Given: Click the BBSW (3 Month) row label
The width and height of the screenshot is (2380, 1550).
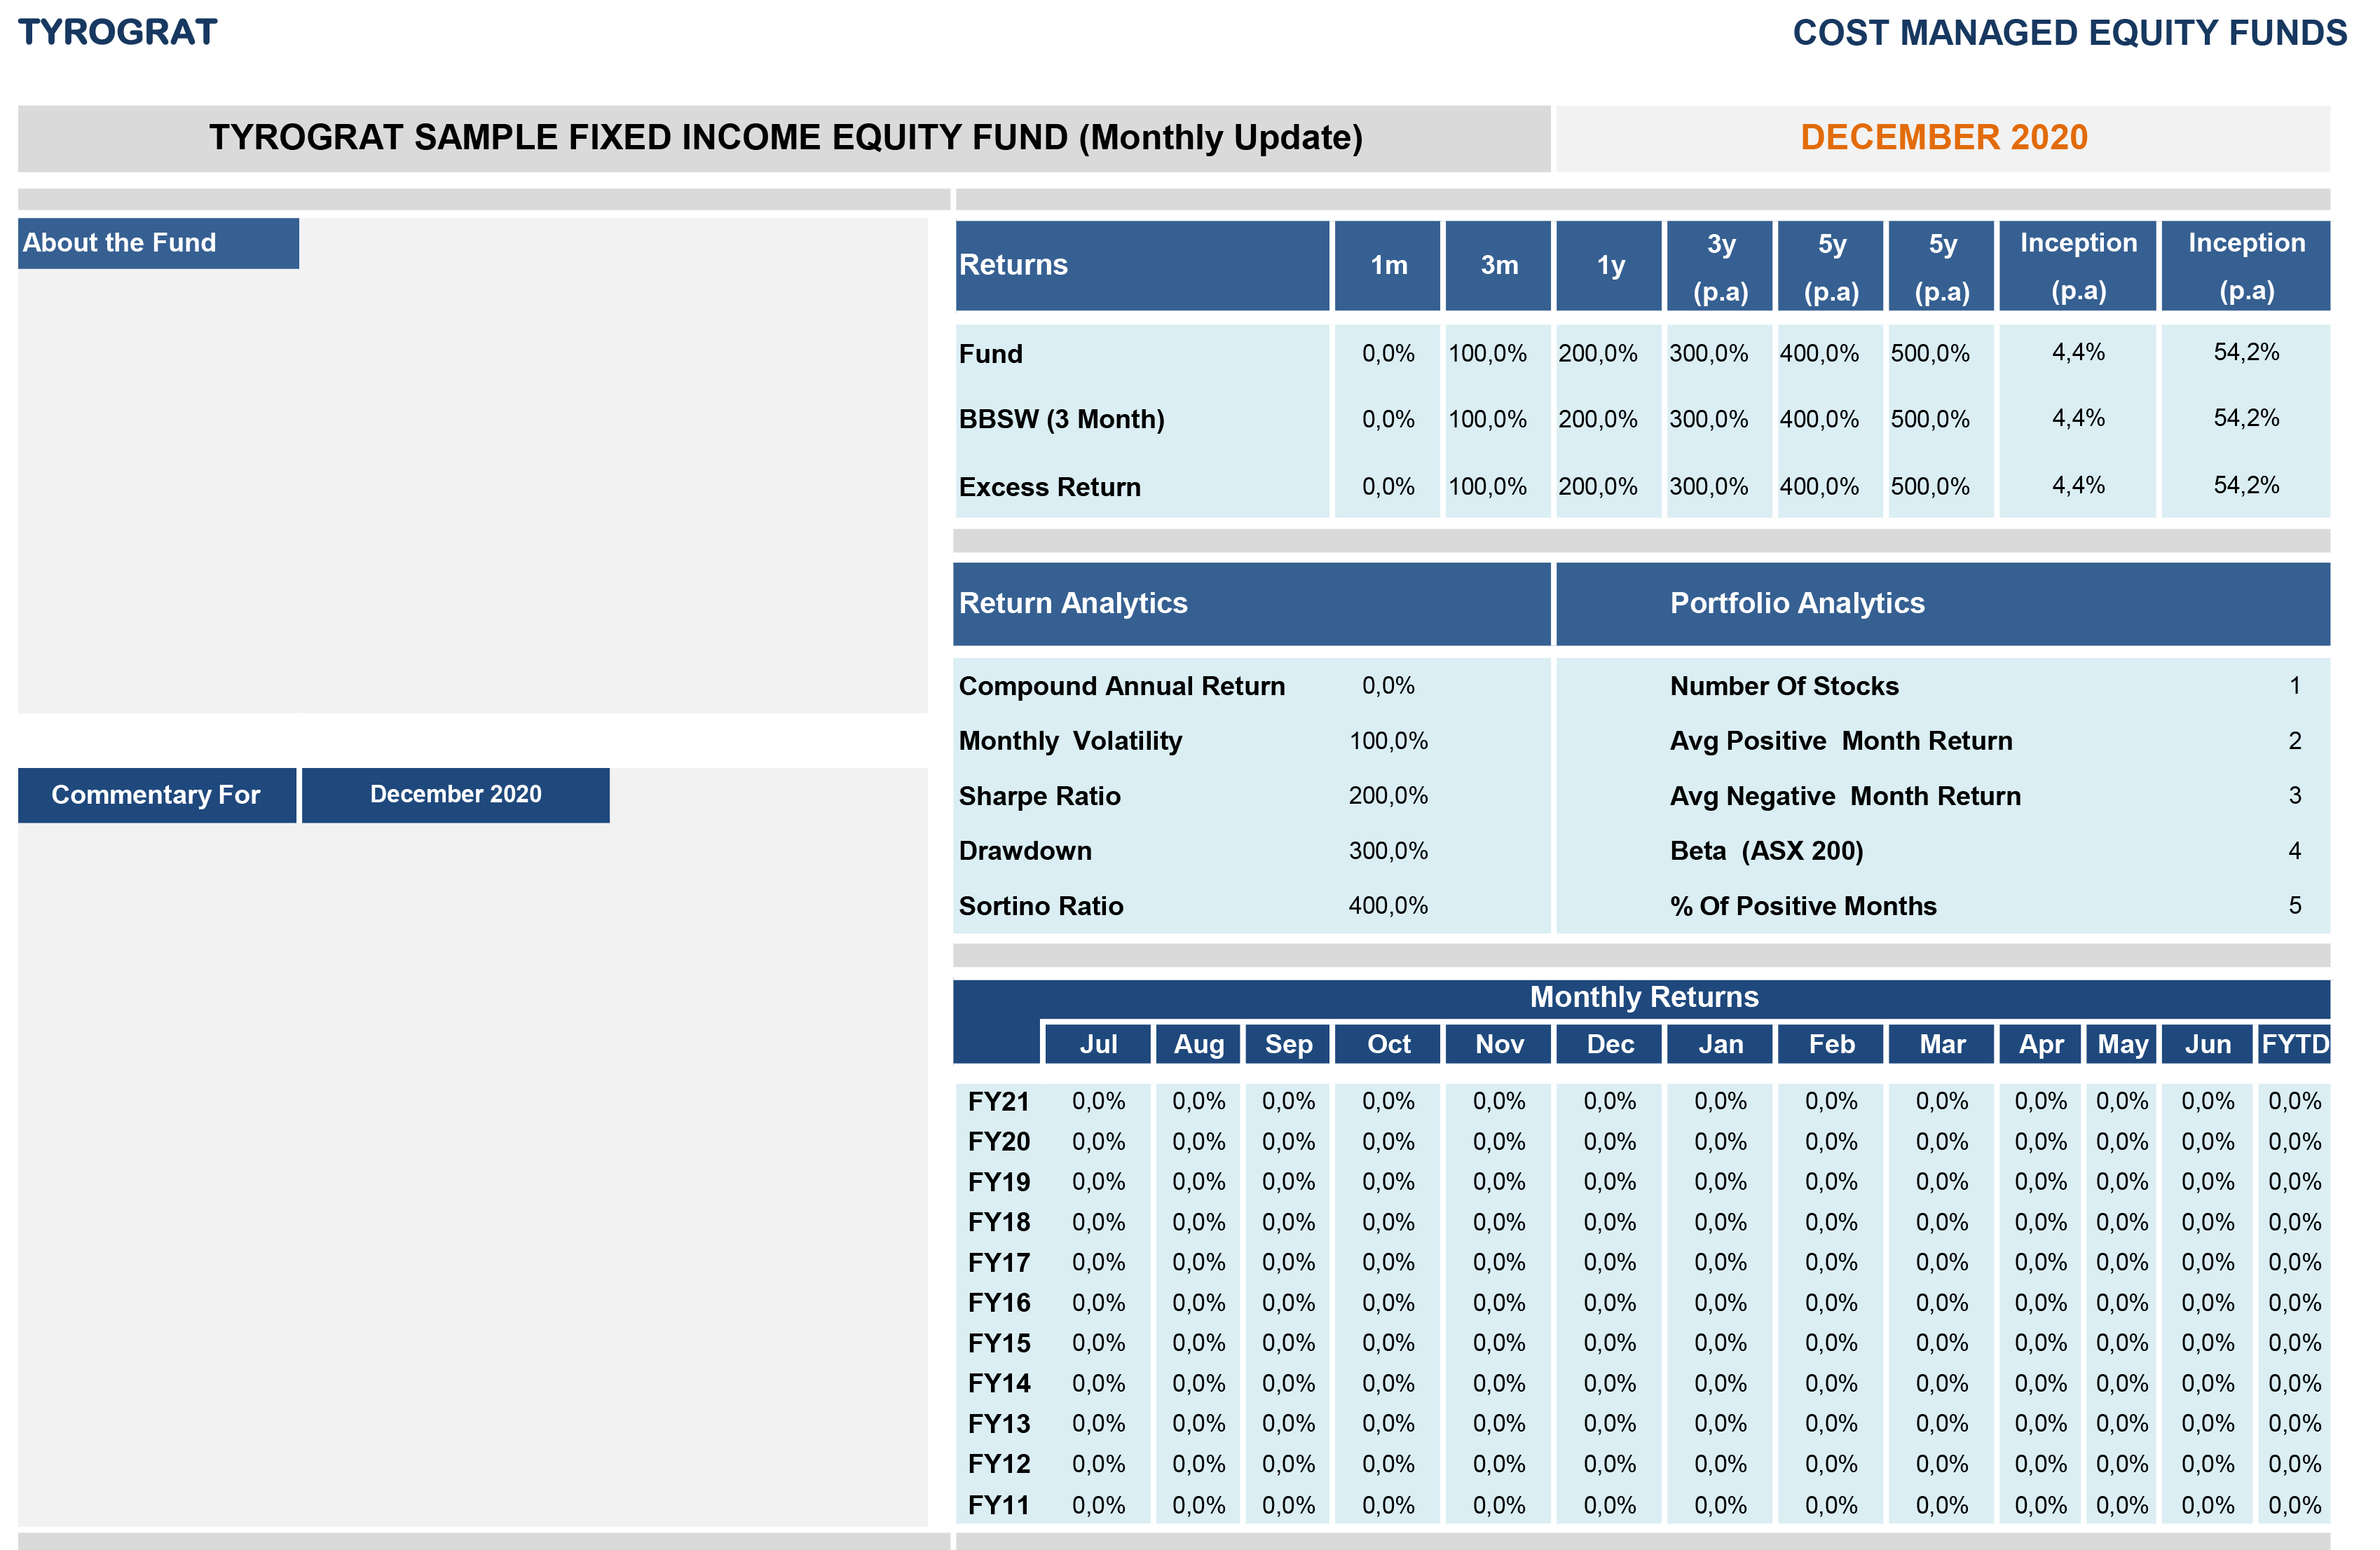Looking at the screenshot, I should click(x=1062, y=419).
